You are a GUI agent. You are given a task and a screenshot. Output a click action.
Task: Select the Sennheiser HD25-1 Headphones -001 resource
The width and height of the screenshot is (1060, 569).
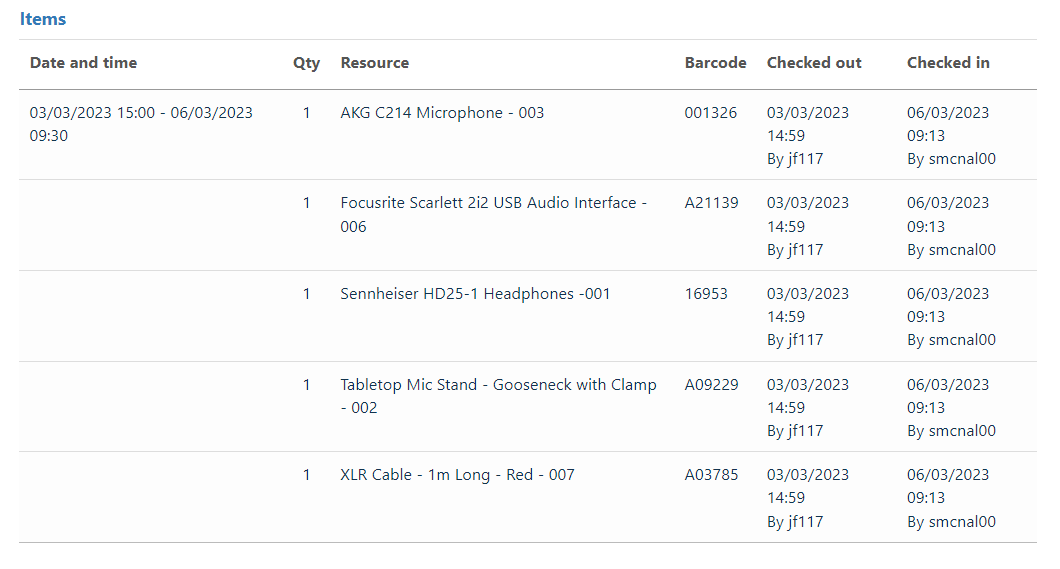pos(475,294)
